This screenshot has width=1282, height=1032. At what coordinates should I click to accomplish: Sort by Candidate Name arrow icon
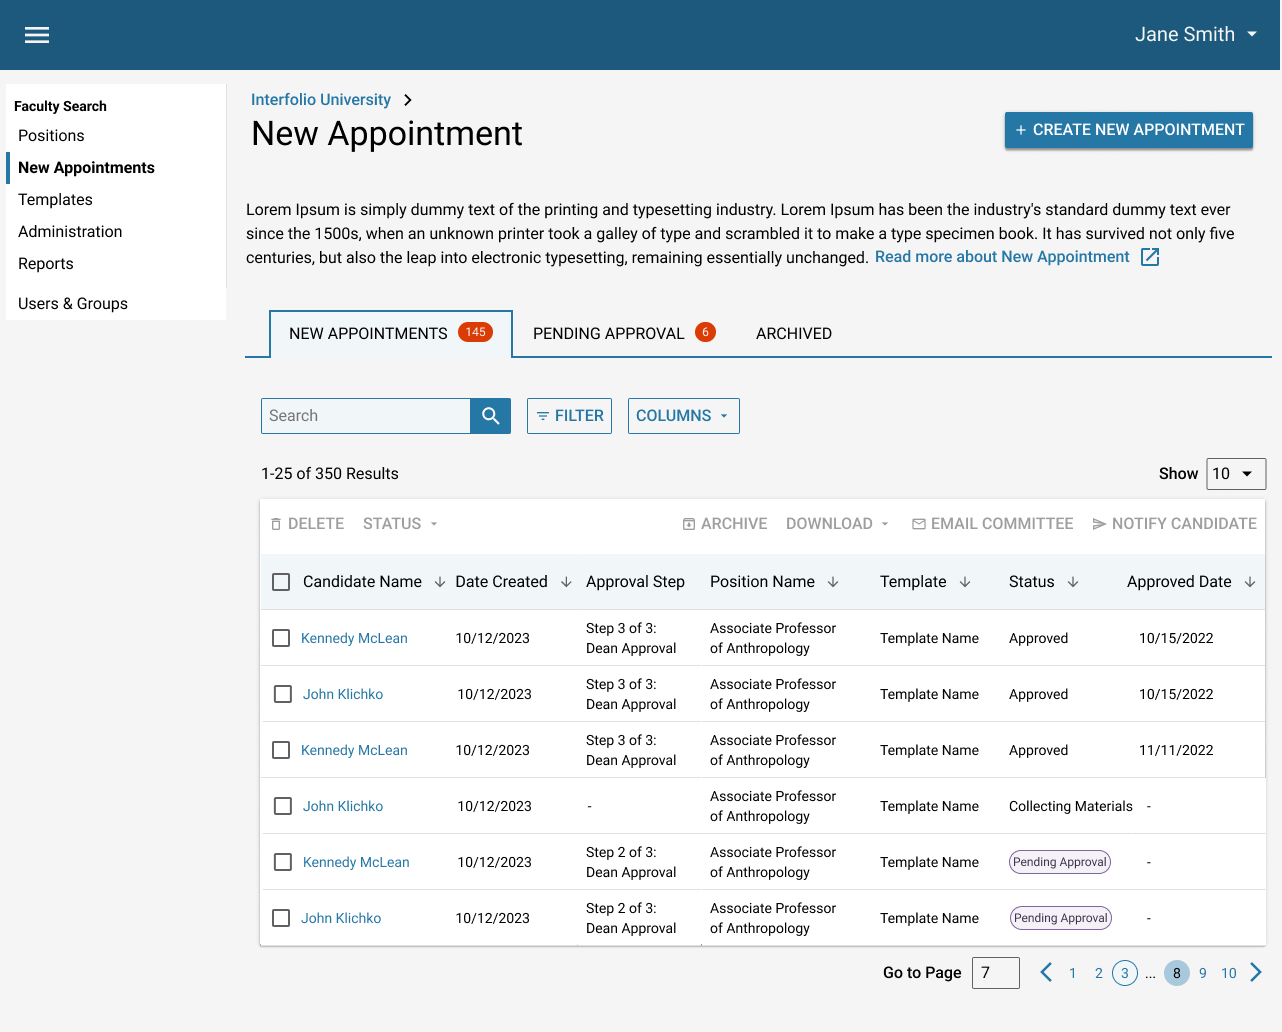[440, 582]
